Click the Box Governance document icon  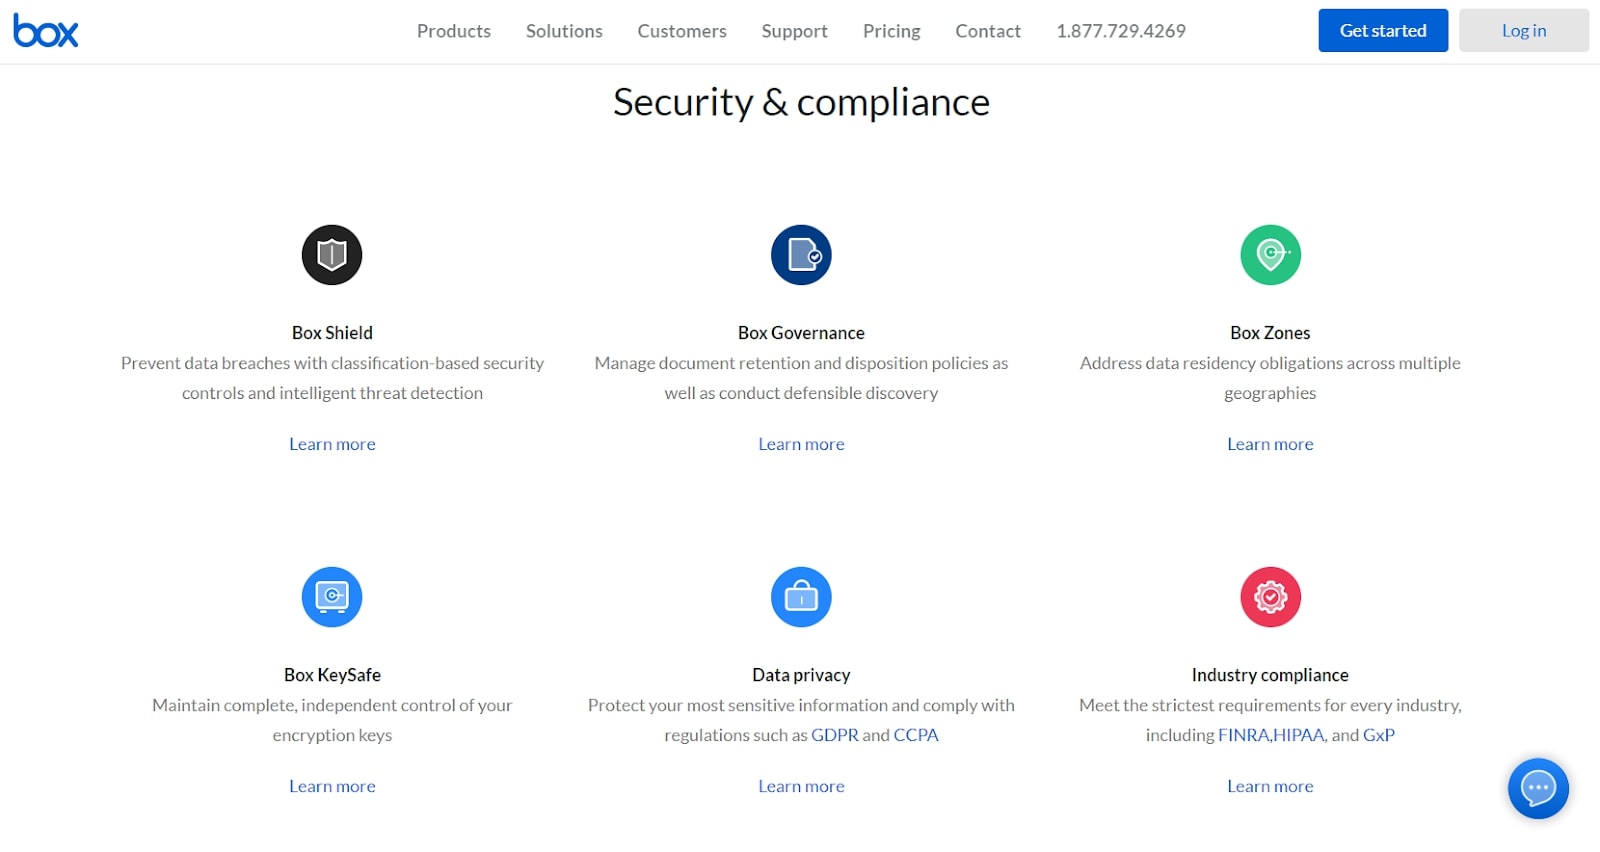(x=801, y=255)
